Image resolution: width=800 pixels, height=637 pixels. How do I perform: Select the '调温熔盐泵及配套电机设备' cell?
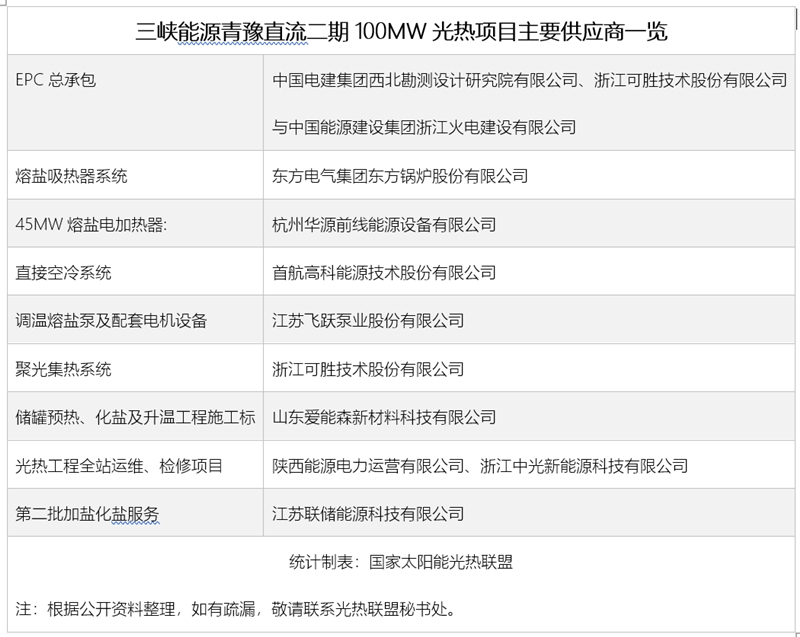(135, 319)
